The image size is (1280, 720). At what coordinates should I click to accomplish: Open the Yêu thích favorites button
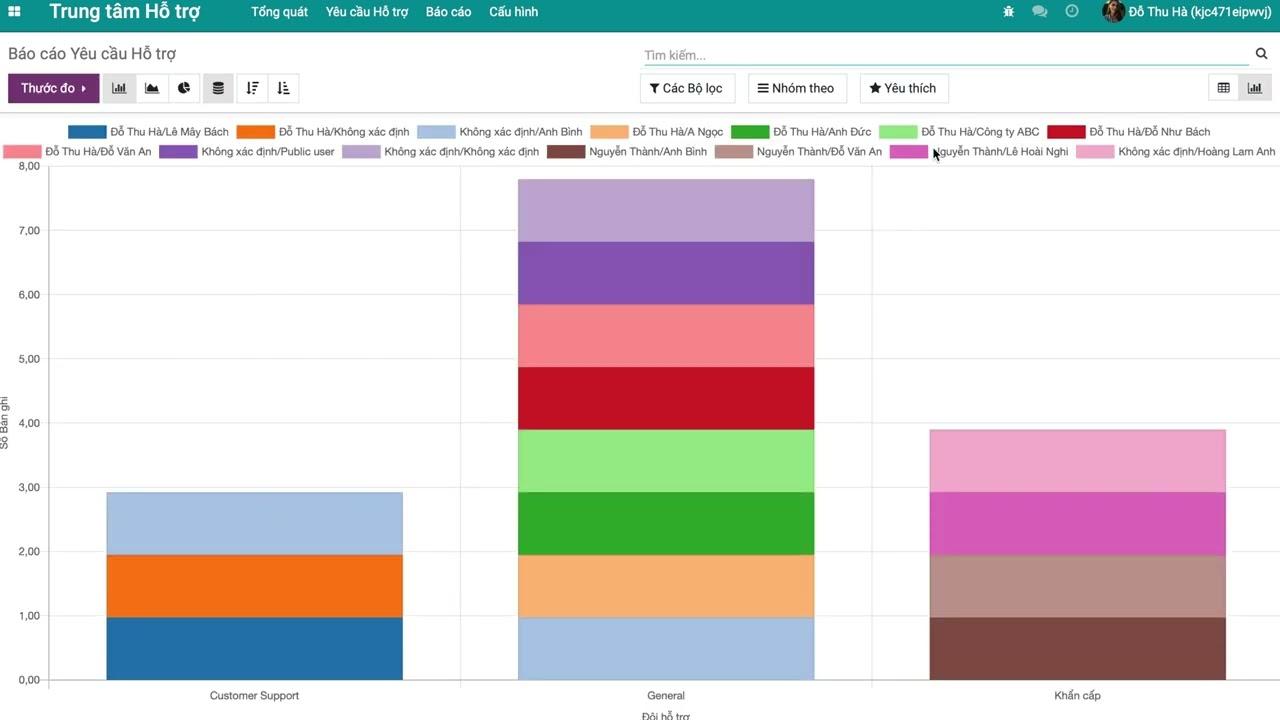coord(904,88)
